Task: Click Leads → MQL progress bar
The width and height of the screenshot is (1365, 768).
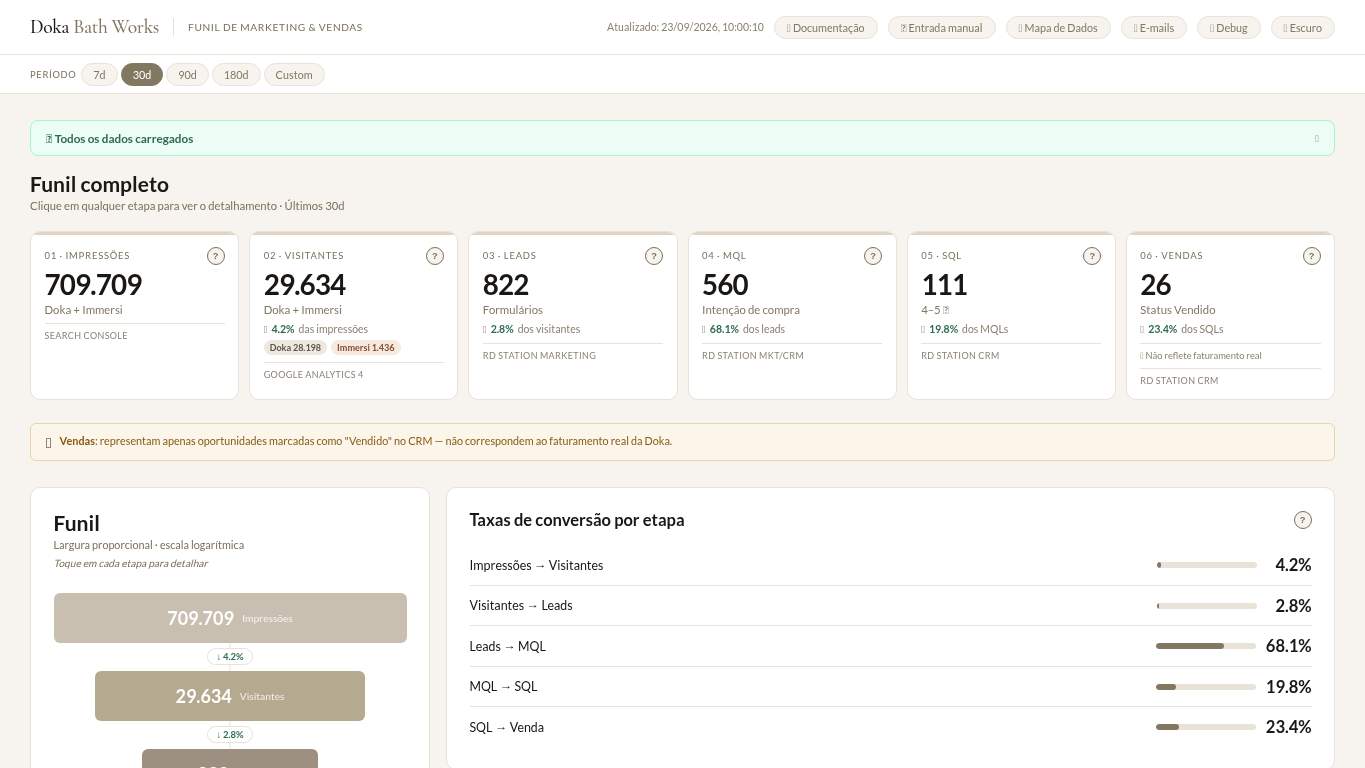Action: 1206,646
